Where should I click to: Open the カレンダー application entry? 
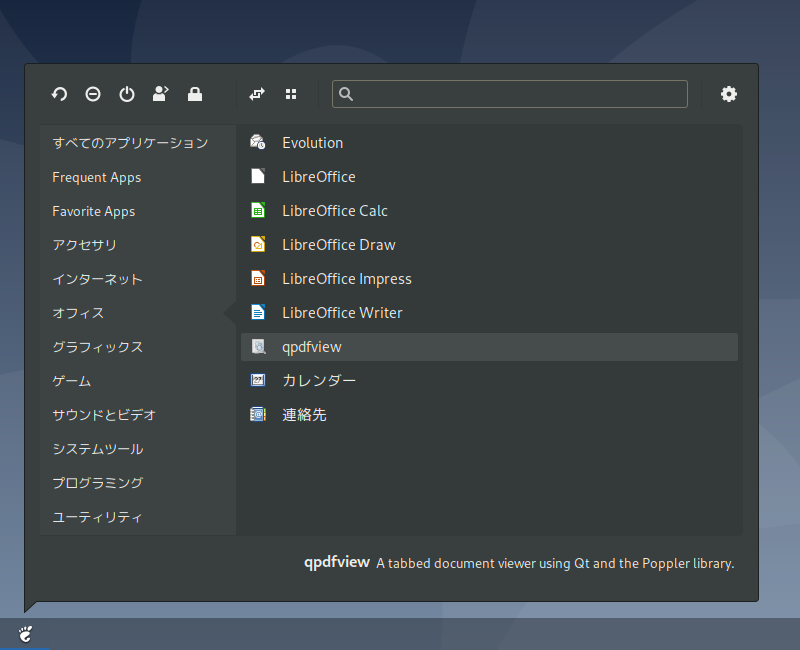point(489,380)
